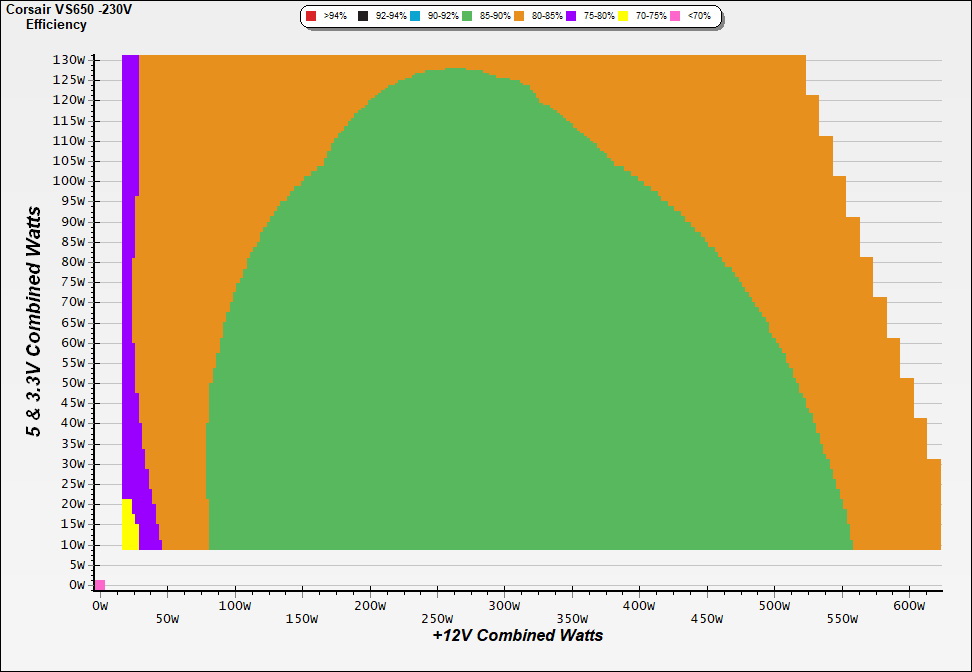Click the 600W label on horizontal axis
Viewport: 972px width, 672px height.
point(909,606)
